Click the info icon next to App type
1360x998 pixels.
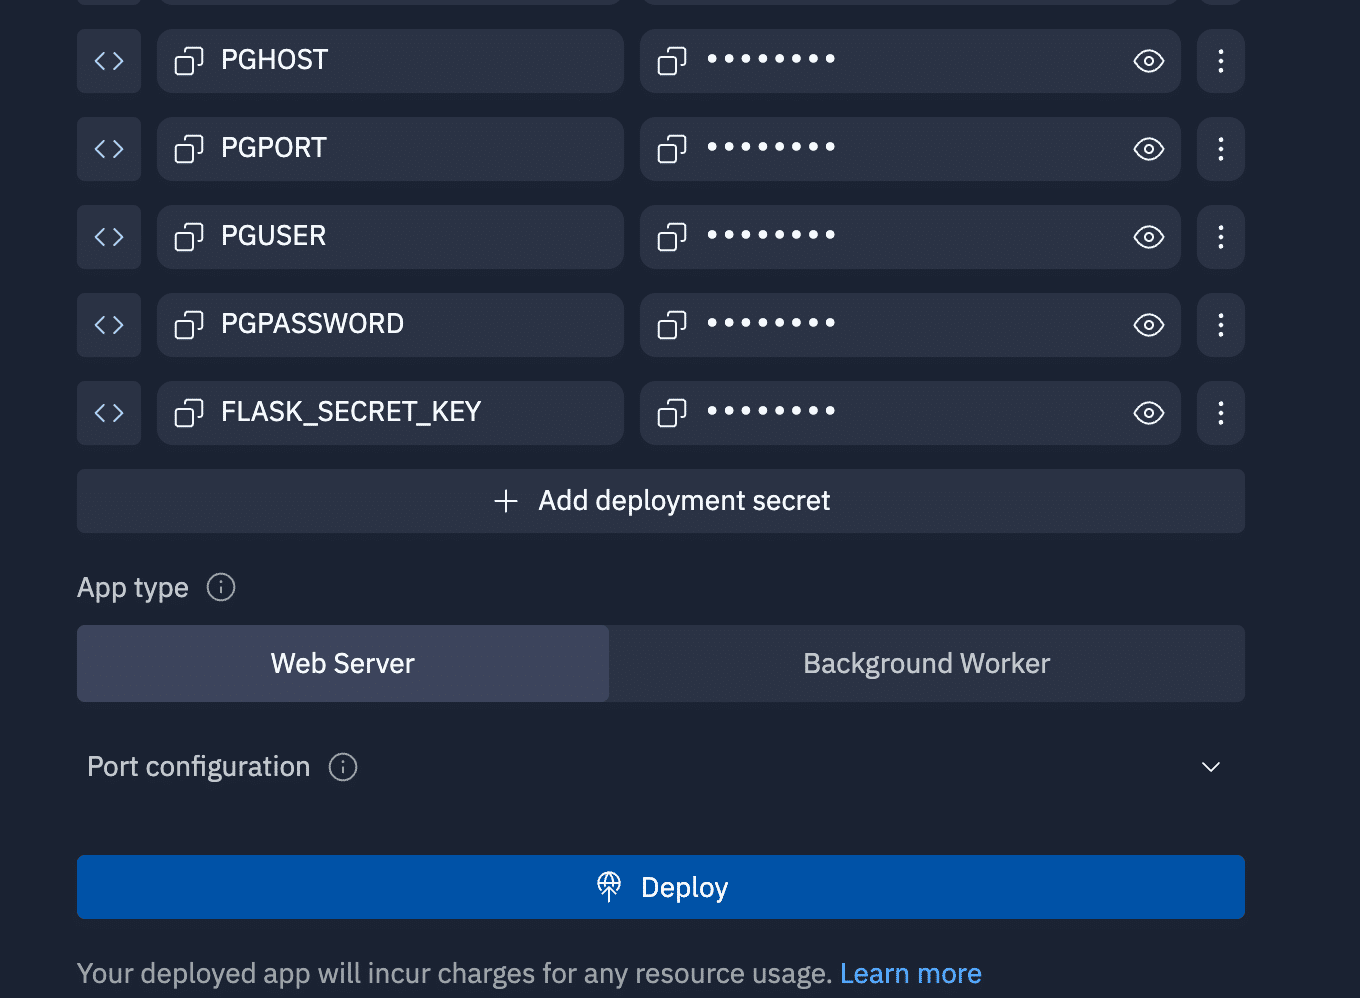coord(221,587)
